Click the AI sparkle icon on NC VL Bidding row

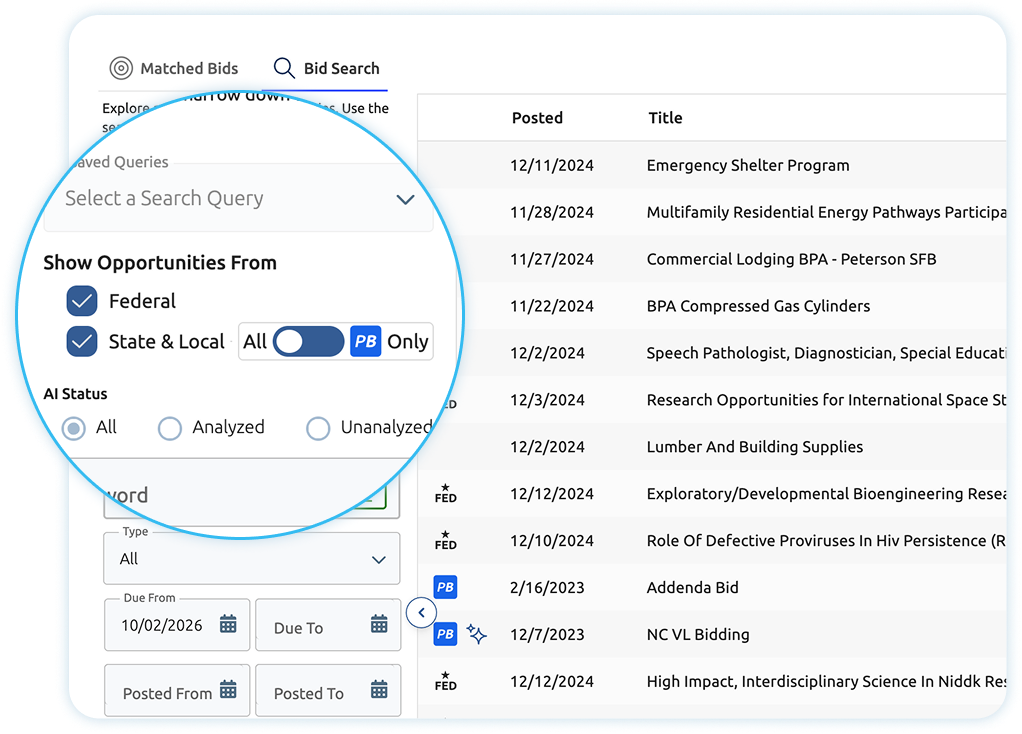[476, 634]
